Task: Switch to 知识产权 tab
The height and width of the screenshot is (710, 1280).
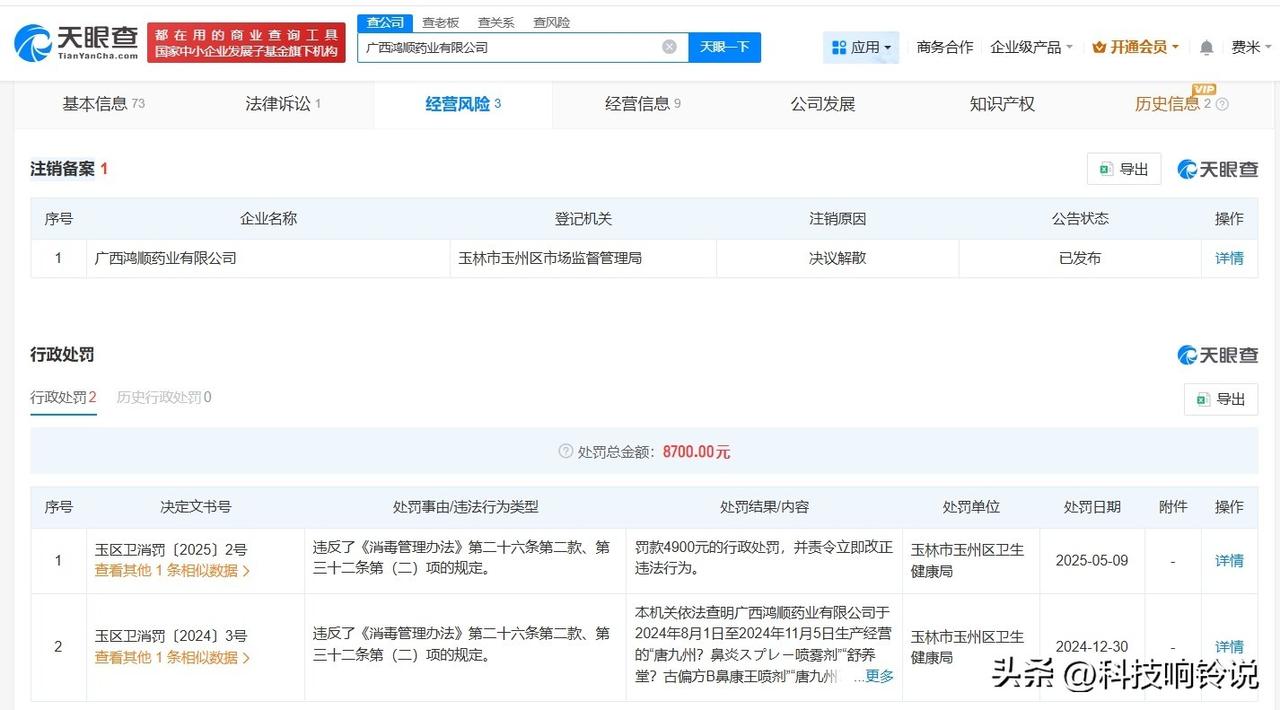Action: [x=1002, y=104]
